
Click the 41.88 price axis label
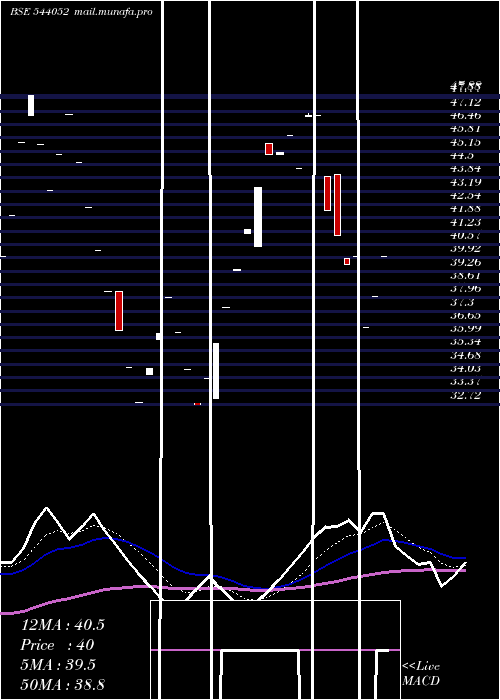[x=466, y=209]
